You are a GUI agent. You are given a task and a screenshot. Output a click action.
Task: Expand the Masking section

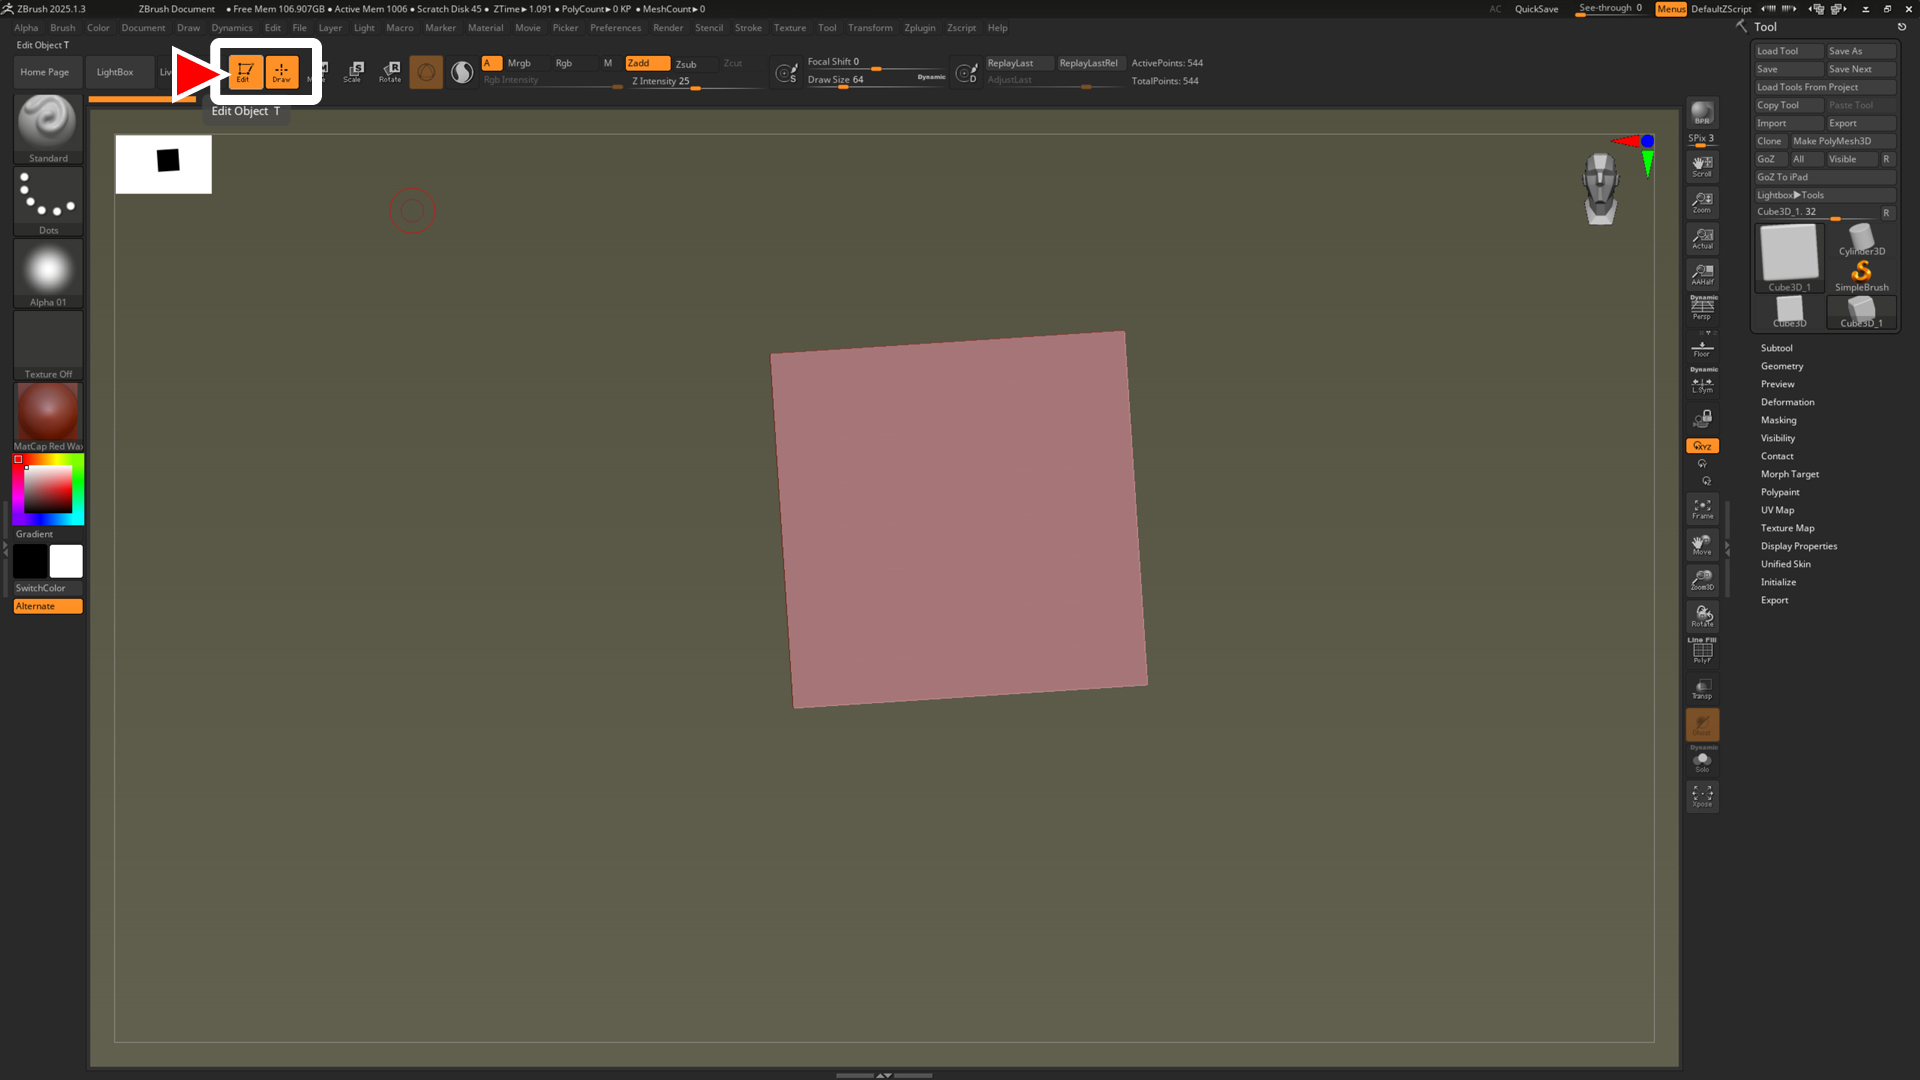1778,420
